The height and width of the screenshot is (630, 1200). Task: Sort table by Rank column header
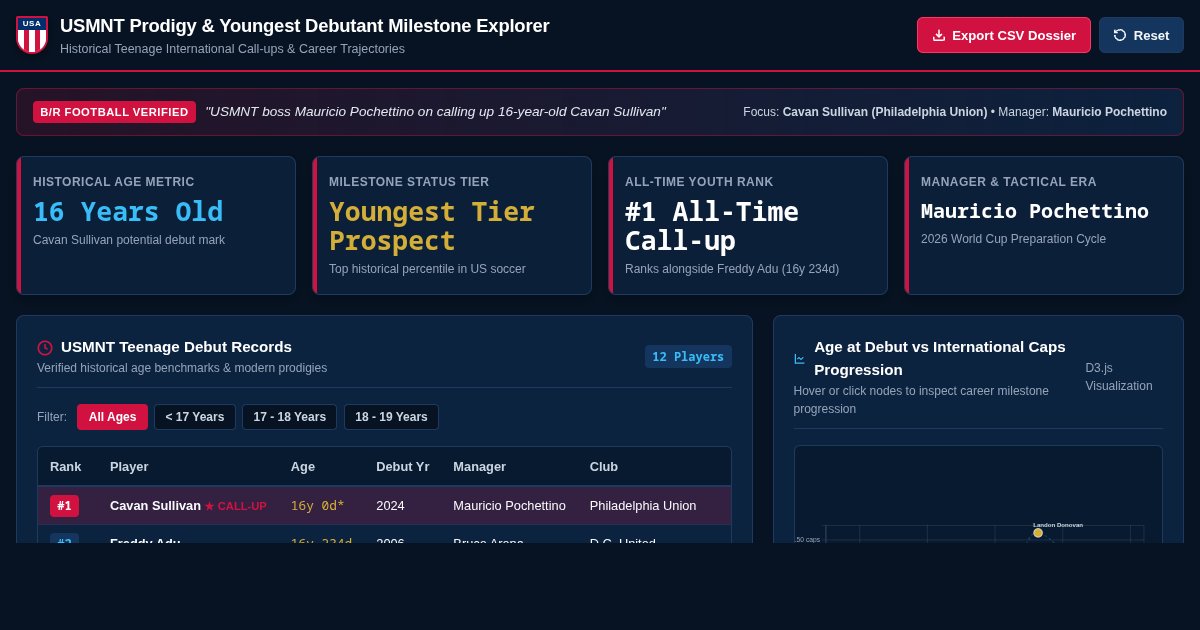coord(66,466)
